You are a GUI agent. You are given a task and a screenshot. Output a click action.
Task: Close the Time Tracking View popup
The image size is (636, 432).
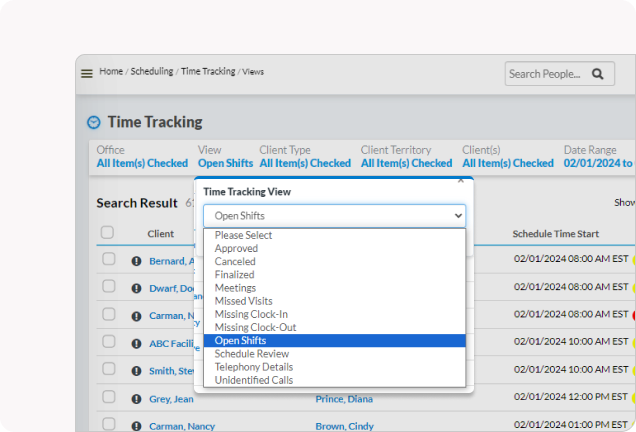tap(460, 180)
